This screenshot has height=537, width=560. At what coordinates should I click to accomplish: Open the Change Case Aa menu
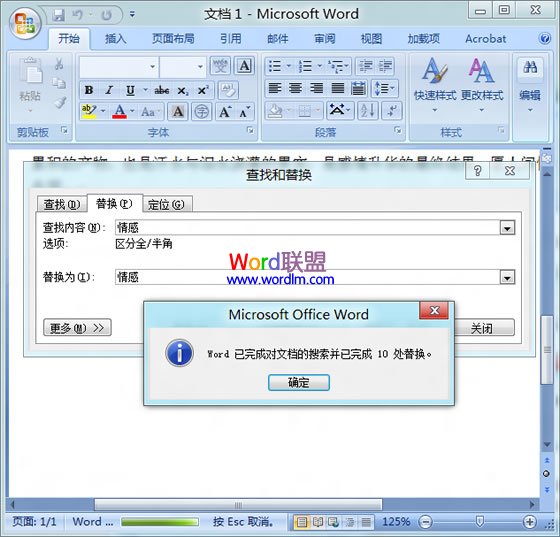point(149,112)
